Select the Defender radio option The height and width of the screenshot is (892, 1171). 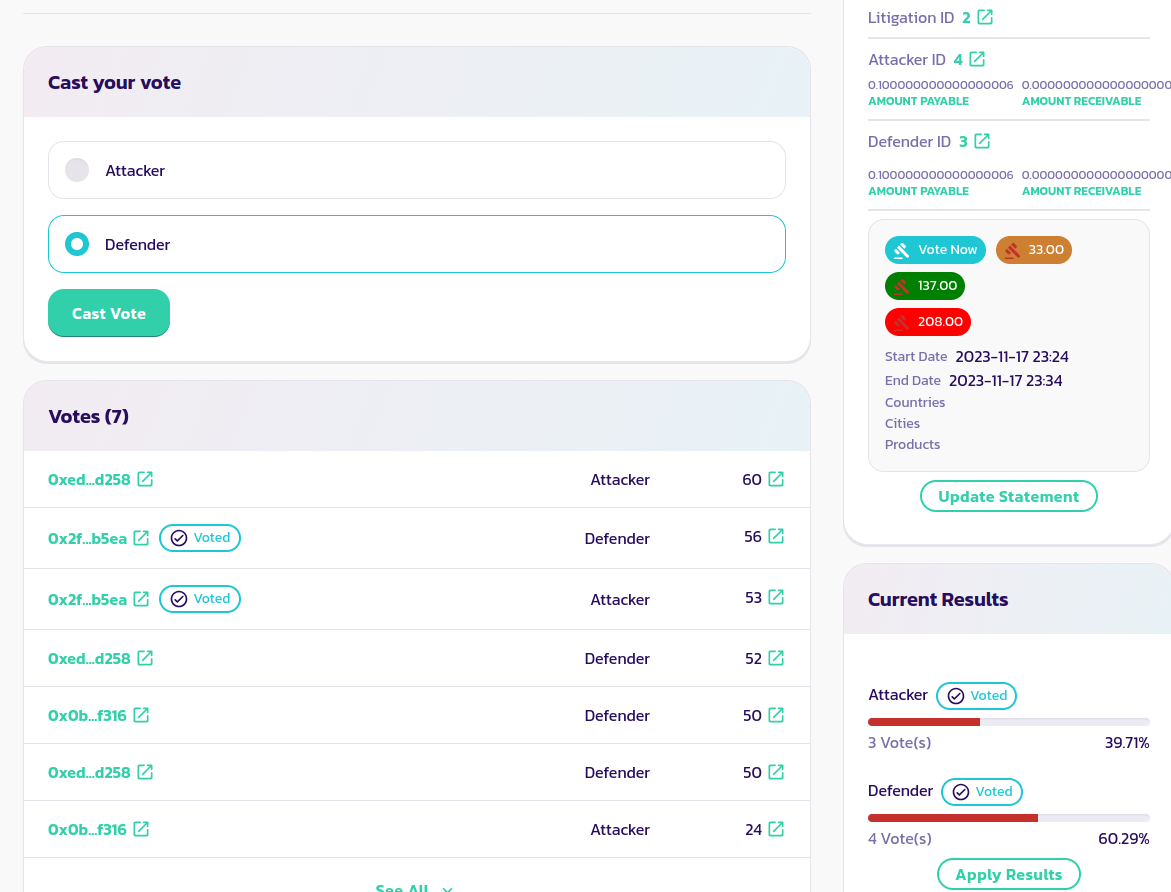tap(77, 244)
